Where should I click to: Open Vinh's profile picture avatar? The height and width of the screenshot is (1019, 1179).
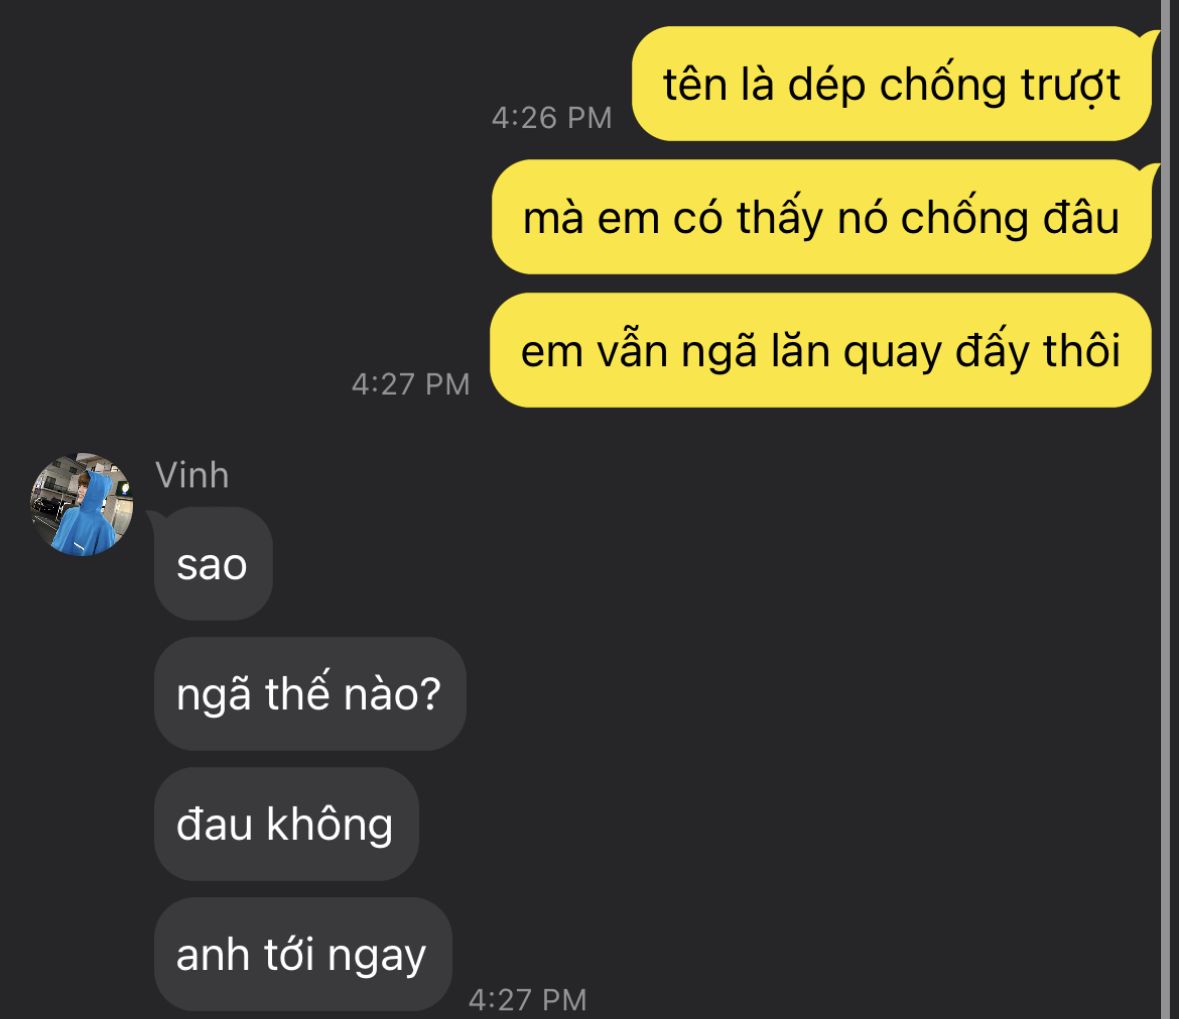(81, 504)
